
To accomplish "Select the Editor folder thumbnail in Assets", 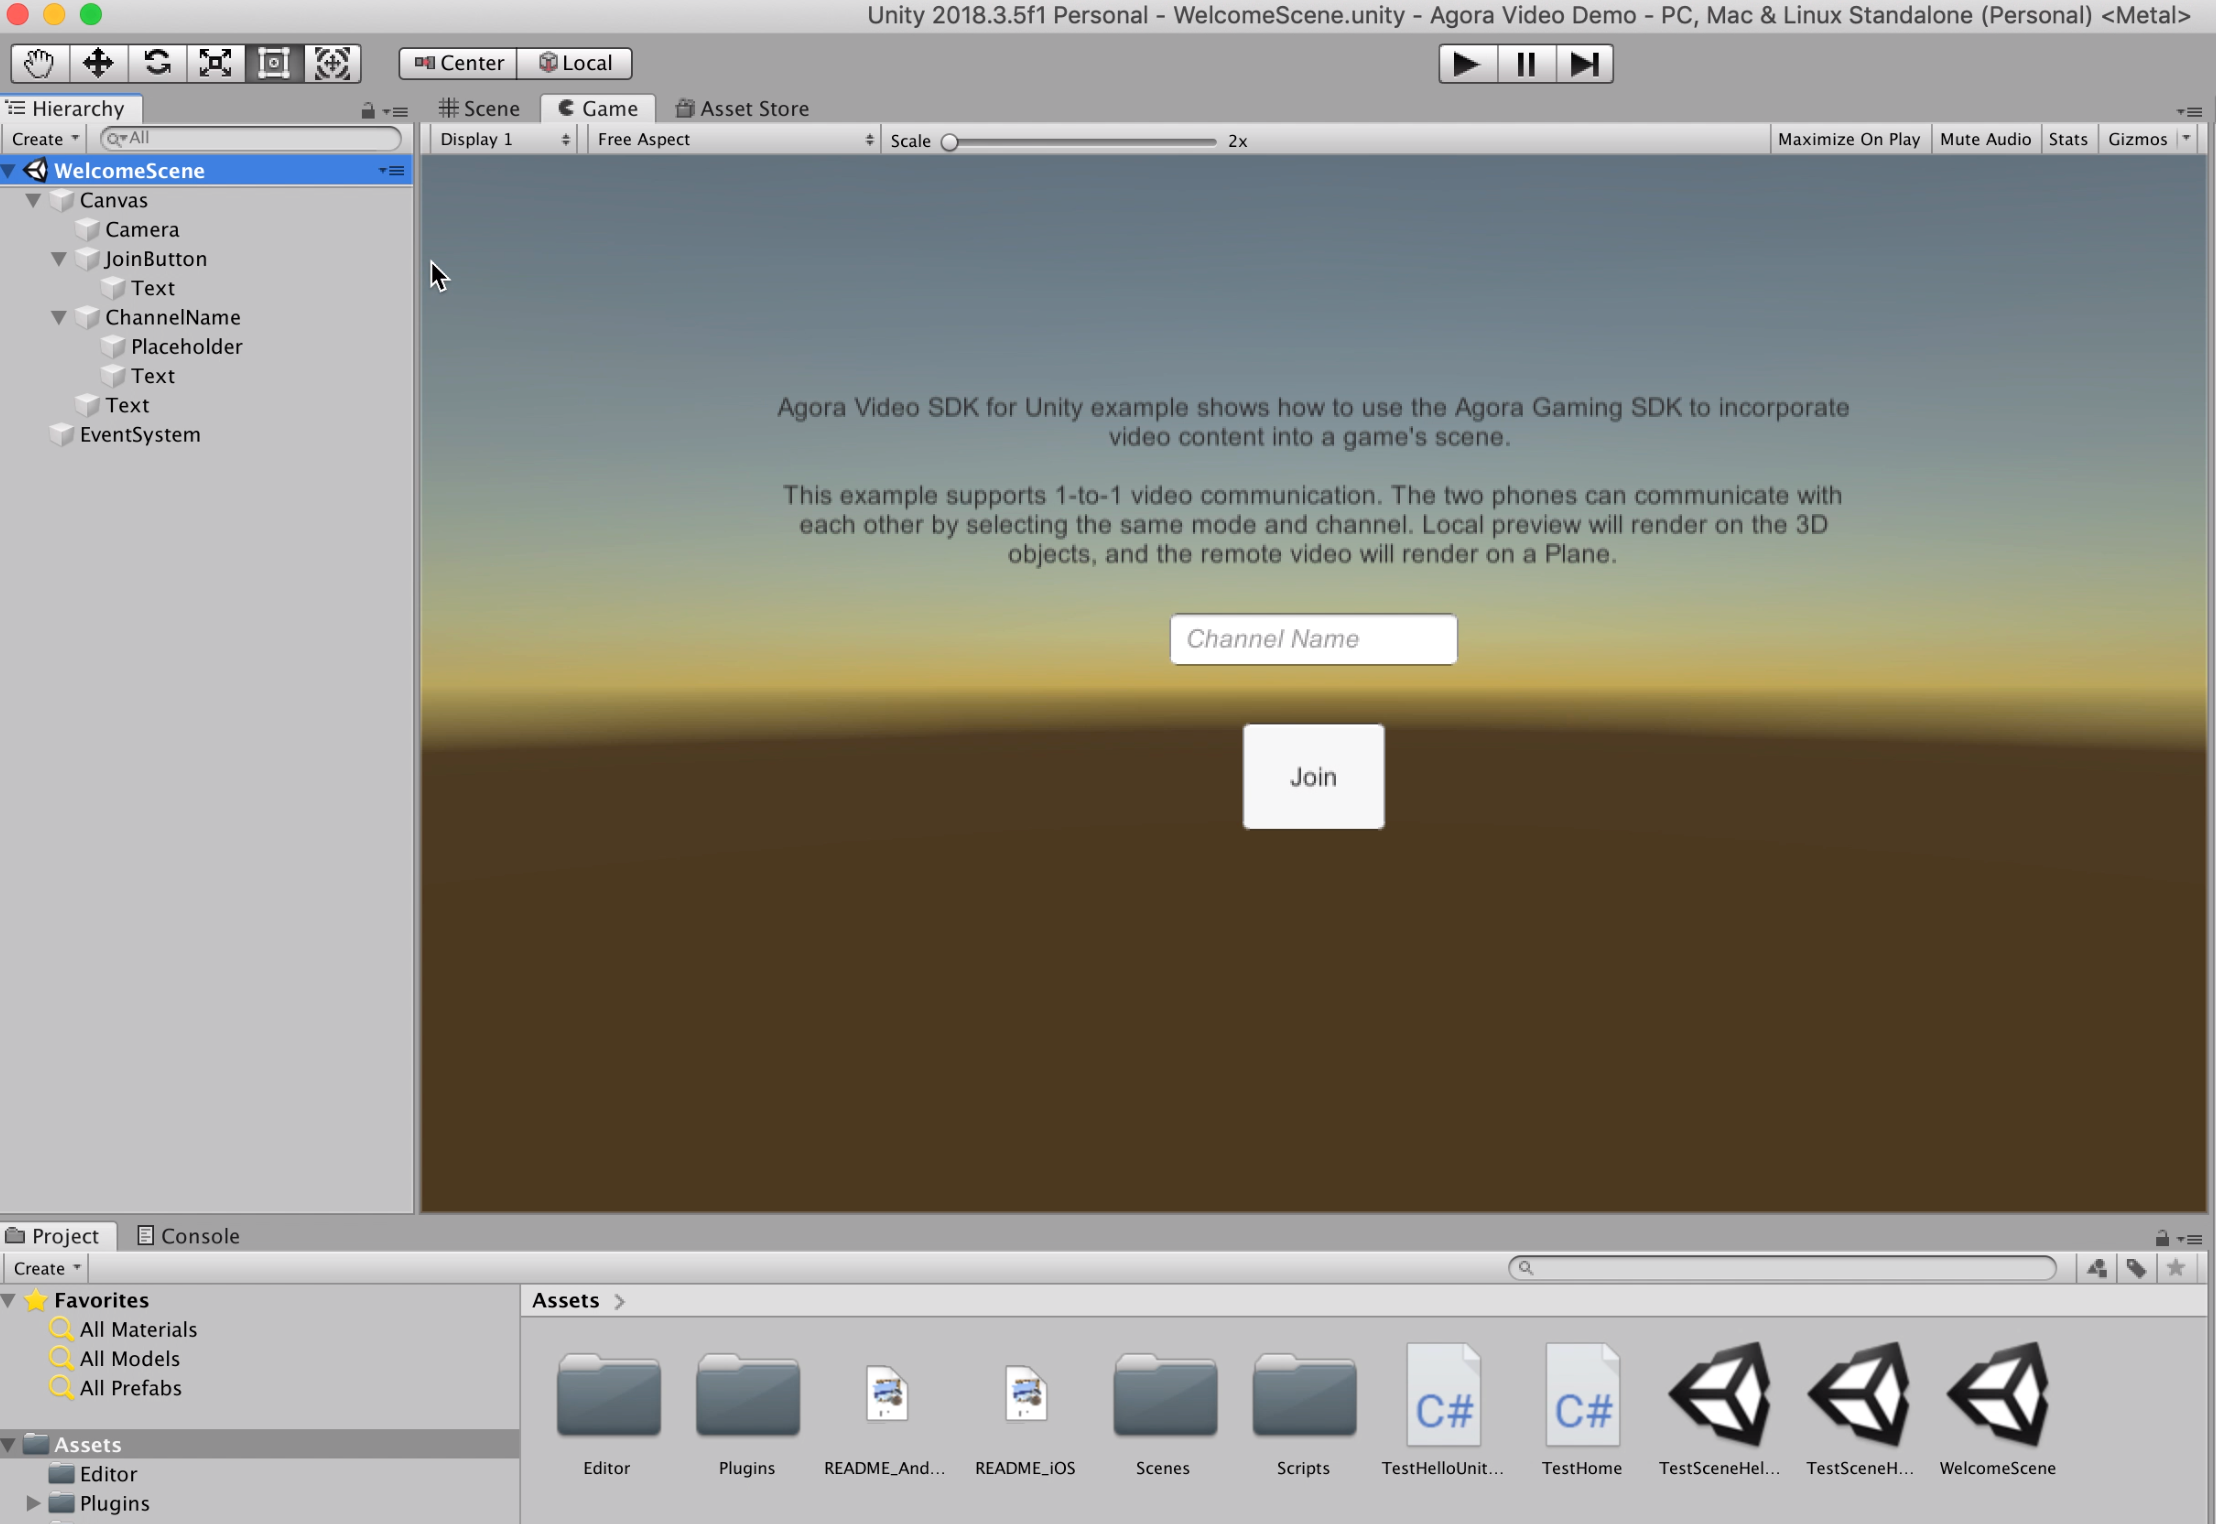I will tap(608, 1396).
